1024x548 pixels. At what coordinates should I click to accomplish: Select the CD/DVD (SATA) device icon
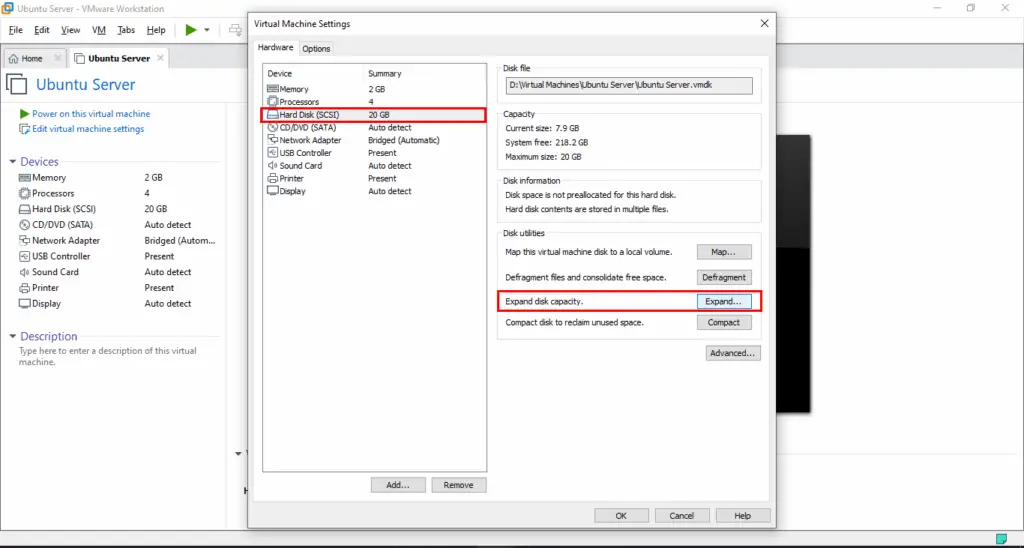[273, 127]
